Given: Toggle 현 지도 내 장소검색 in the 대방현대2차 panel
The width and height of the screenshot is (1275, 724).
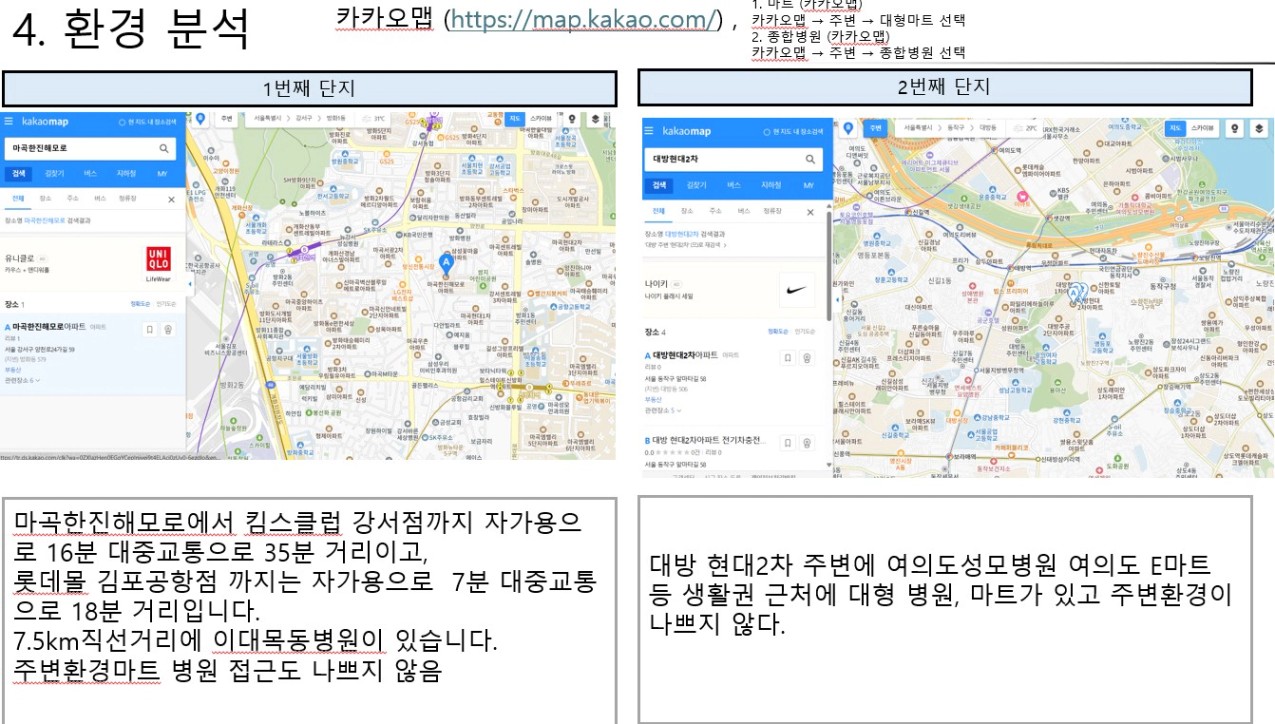Looking at the screenshot, I should (794, 131).
